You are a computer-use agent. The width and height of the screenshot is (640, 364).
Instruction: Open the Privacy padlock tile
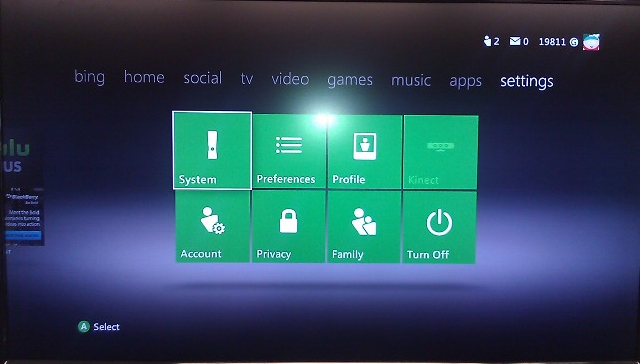tap(289, 227)
